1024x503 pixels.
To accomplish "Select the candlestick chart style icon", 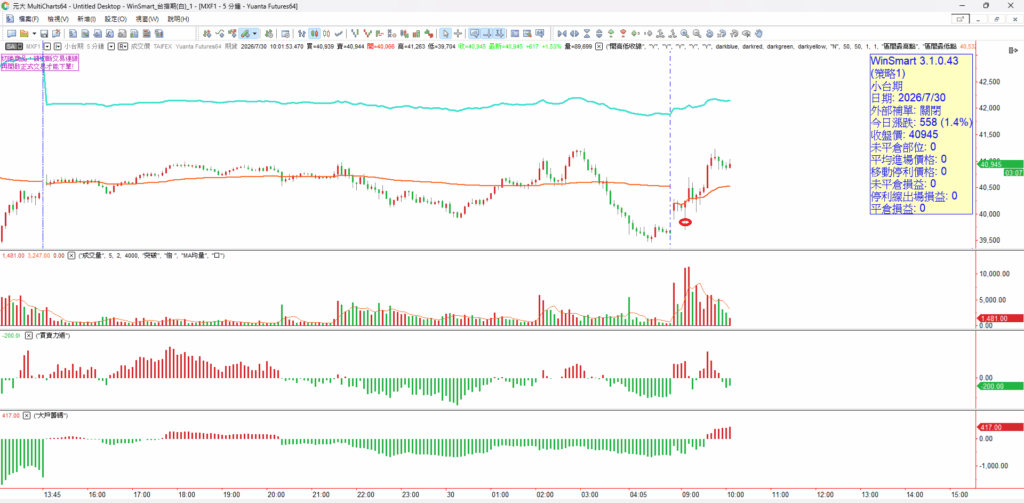I will pos(315,33).
